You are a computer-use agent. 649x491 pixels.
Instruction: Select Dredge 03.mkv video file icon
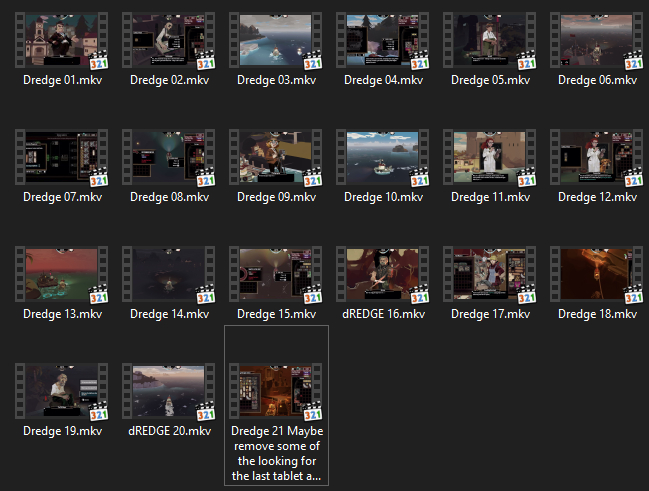(x=276, y=40)
